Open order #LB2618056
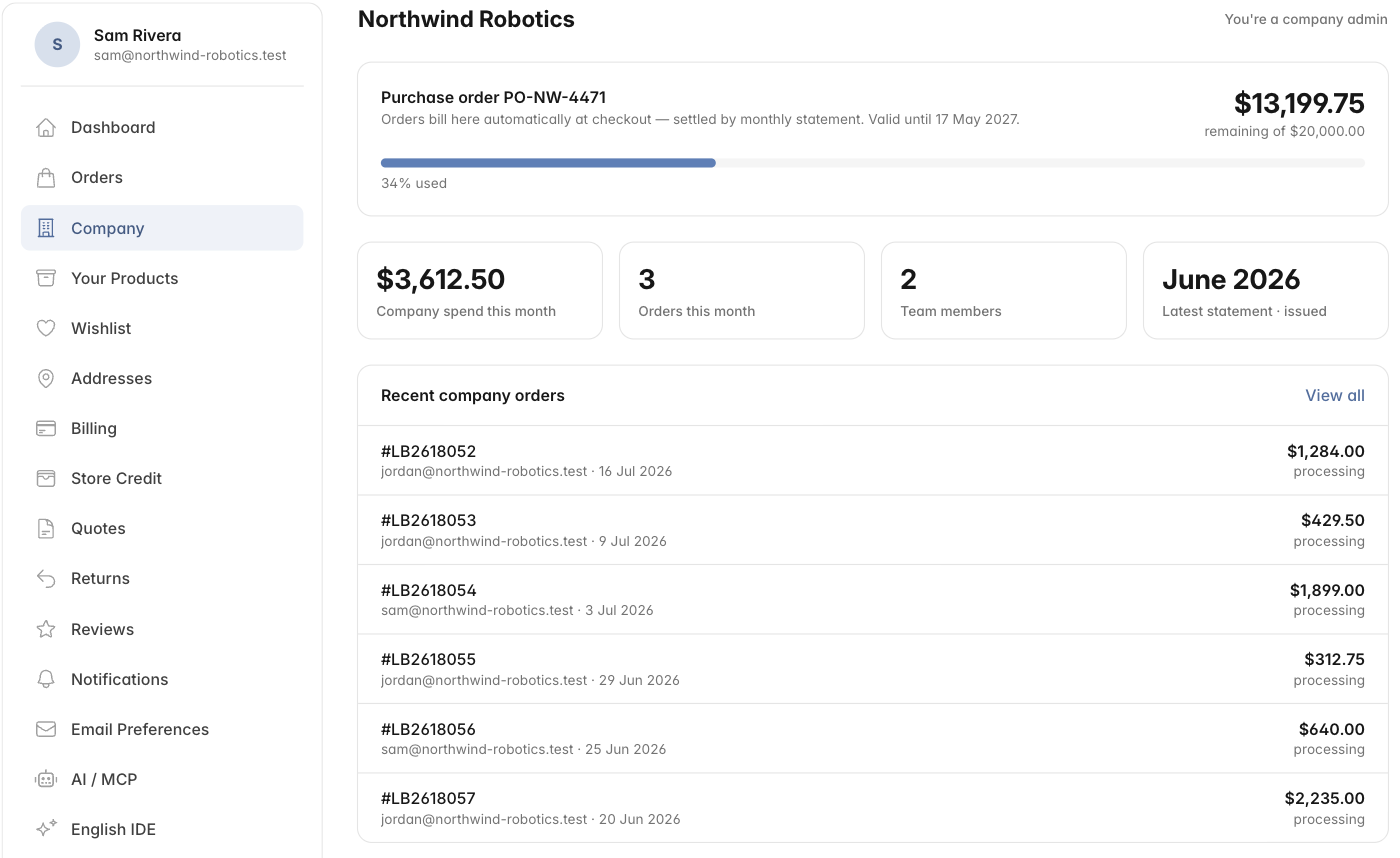The image size is (1400, 858). 872,738
